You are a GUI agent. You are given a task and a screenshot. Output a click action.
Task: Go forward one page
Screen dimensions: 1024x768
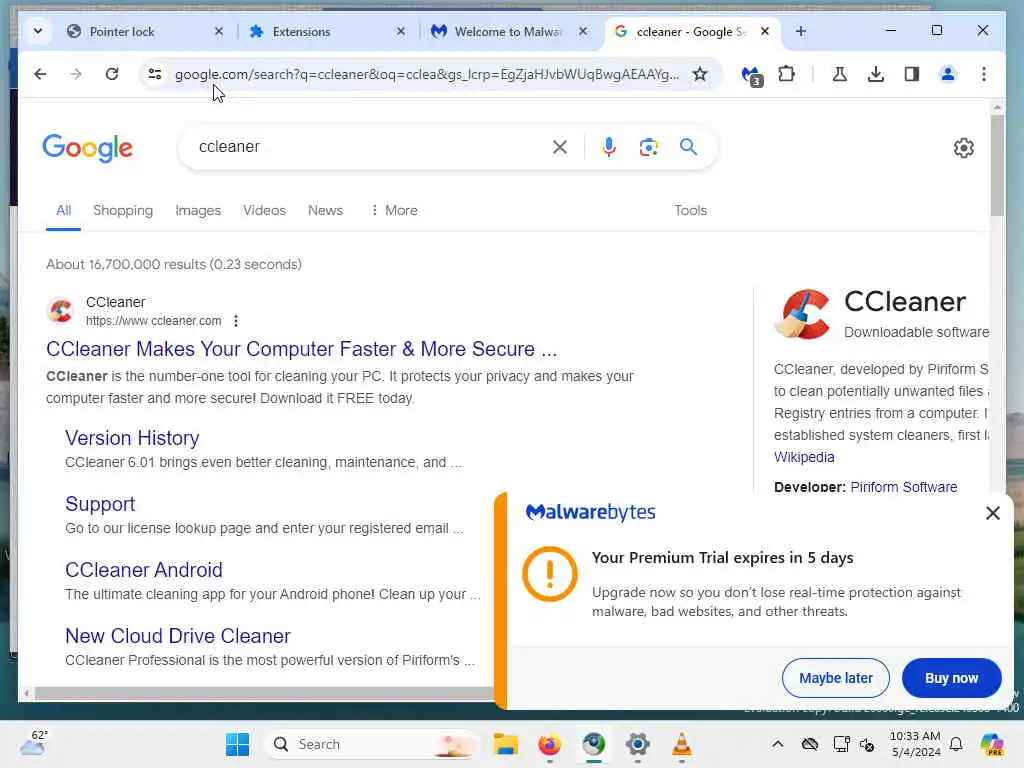pyautogui.click(x=76, y=74)
